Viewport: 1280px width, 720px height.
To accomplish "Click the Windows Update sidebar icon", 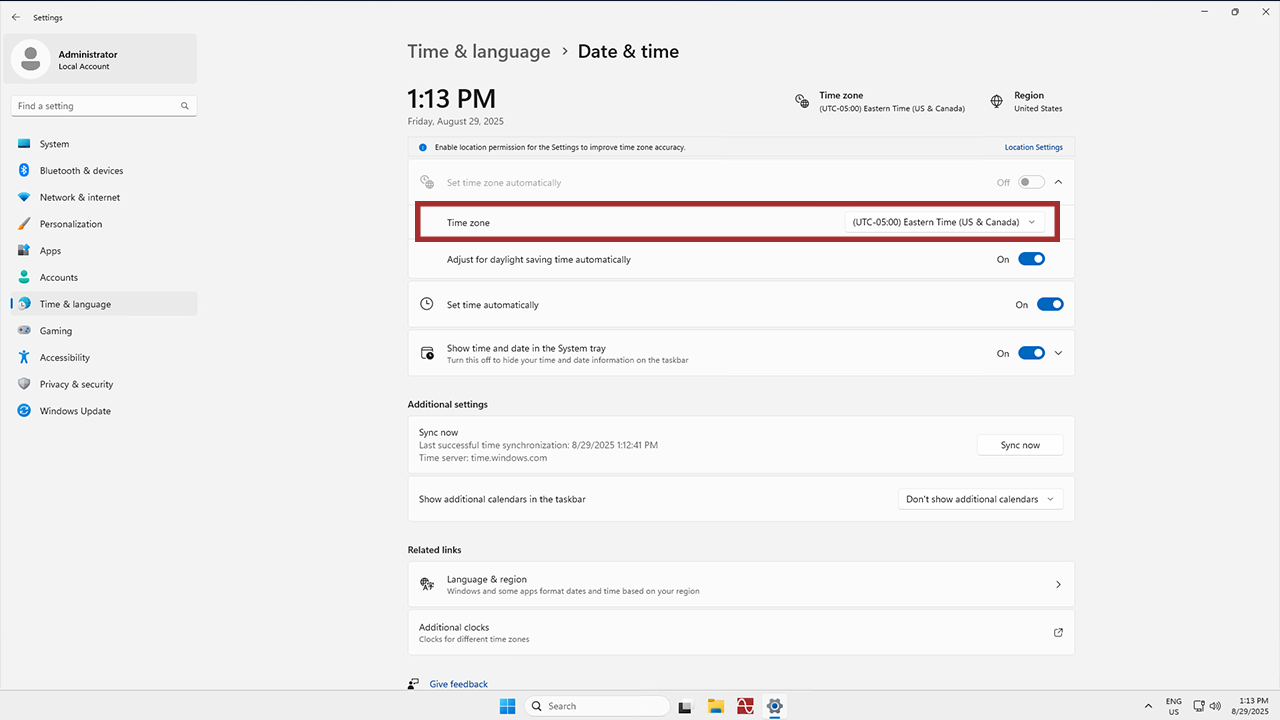I will click(x=24, y=411).
